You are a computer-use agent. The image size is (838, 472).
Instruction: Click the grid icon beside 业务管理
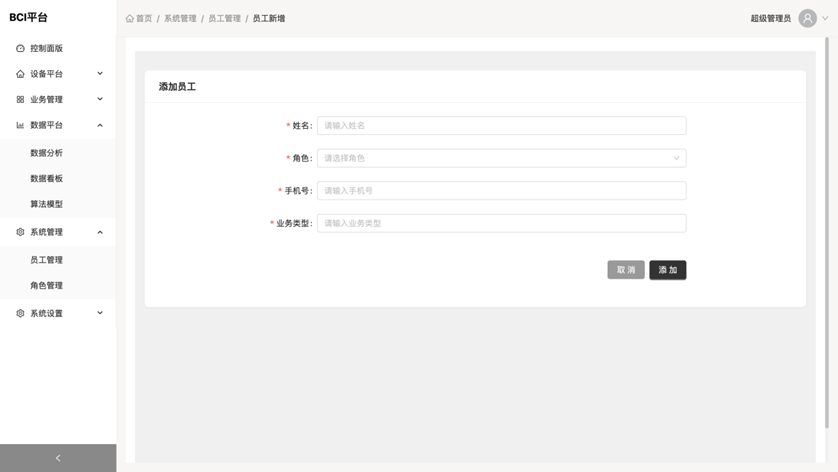(x=20, y=100)
